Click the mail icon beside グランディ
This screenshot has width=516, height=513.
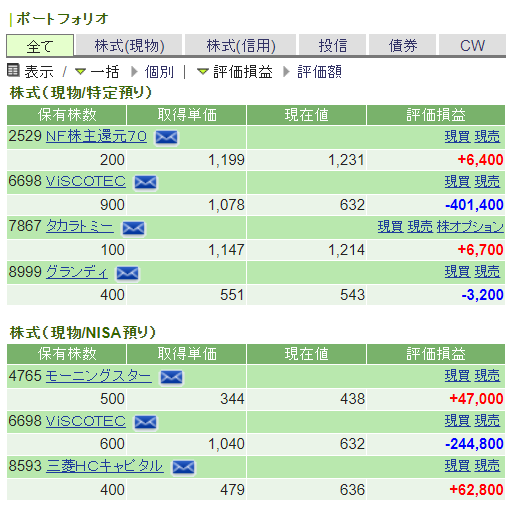coord(127,273)
